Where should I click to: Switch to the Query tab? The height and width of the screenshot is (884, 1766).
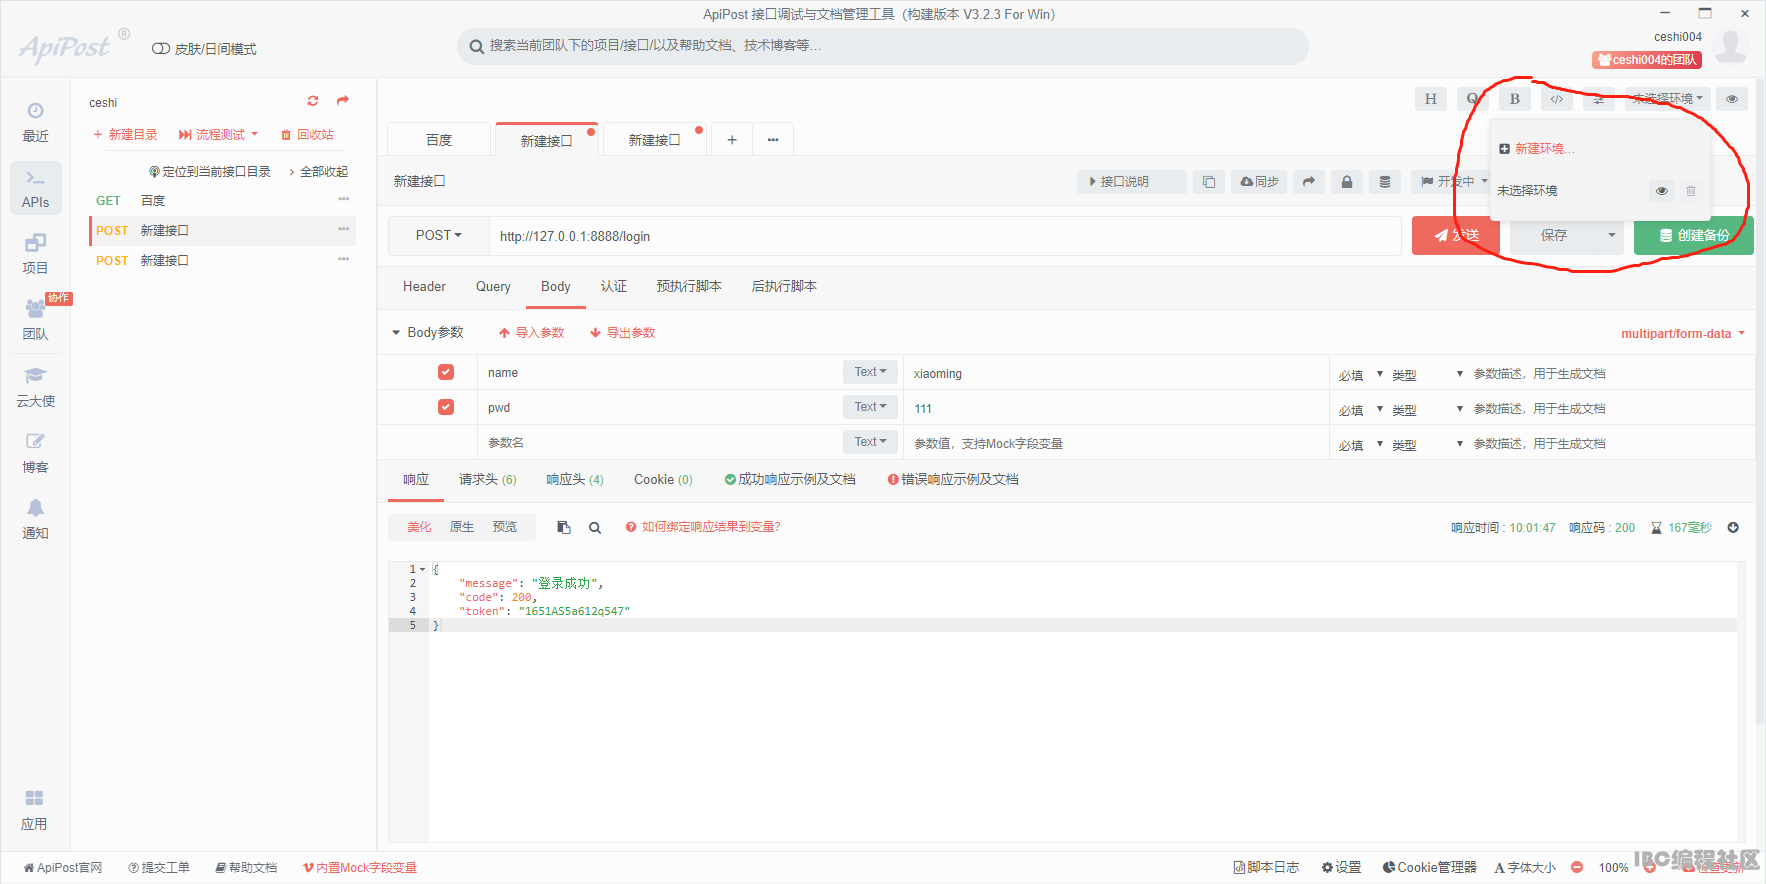(x=493, y=286)
